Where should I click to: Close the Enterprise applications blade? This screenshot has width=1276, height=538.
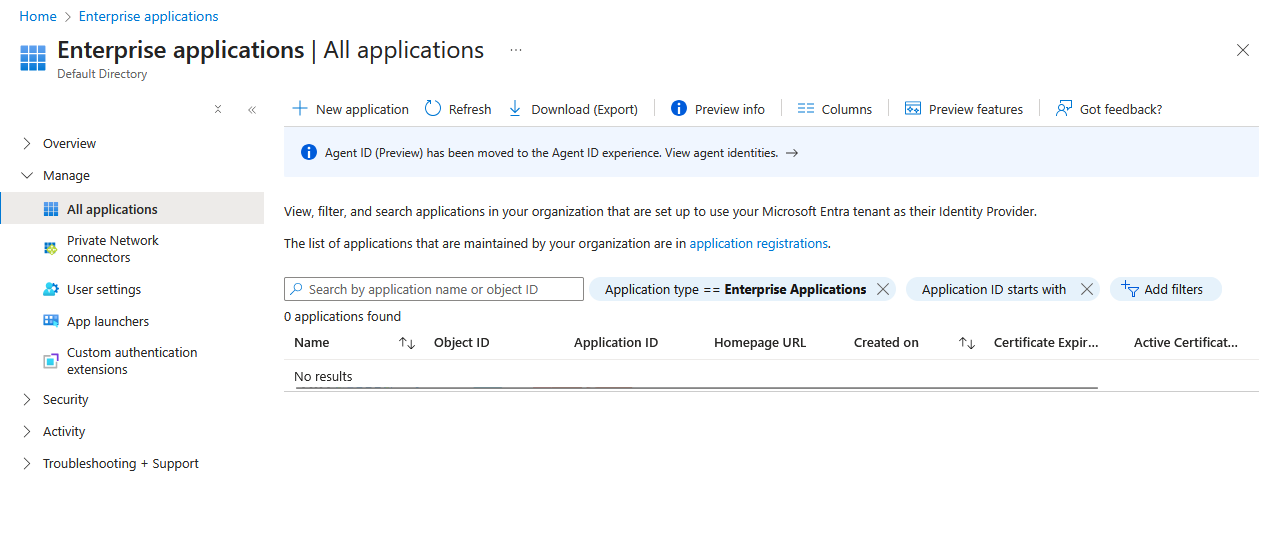click(x=1243, y=50)
